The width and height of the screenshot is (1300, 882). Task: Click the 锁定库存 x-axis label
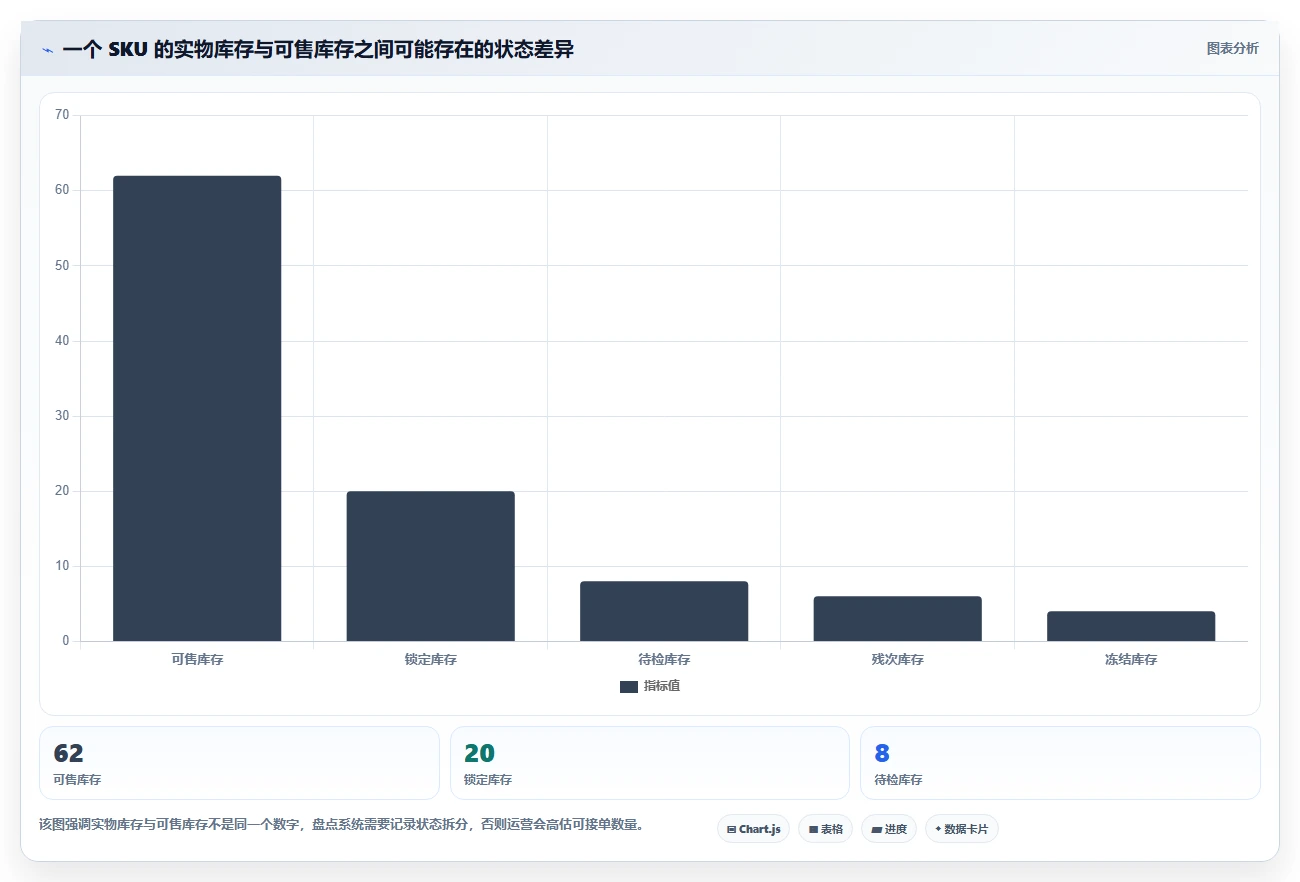coord(430,660)
